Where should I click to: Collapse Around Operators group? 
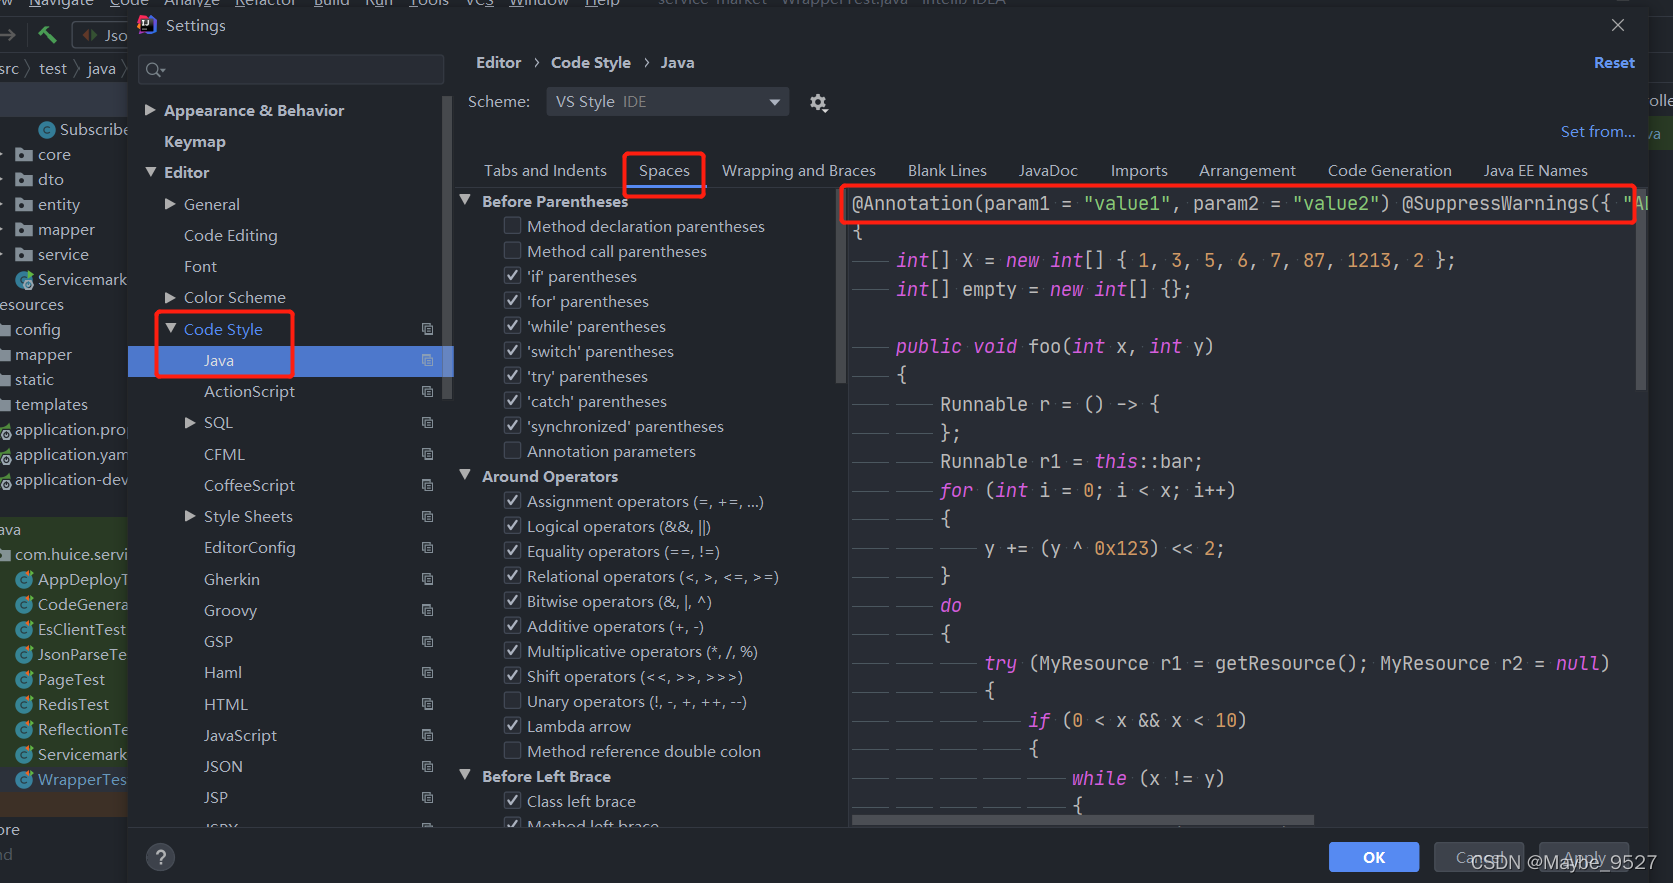tap(465, 475)
